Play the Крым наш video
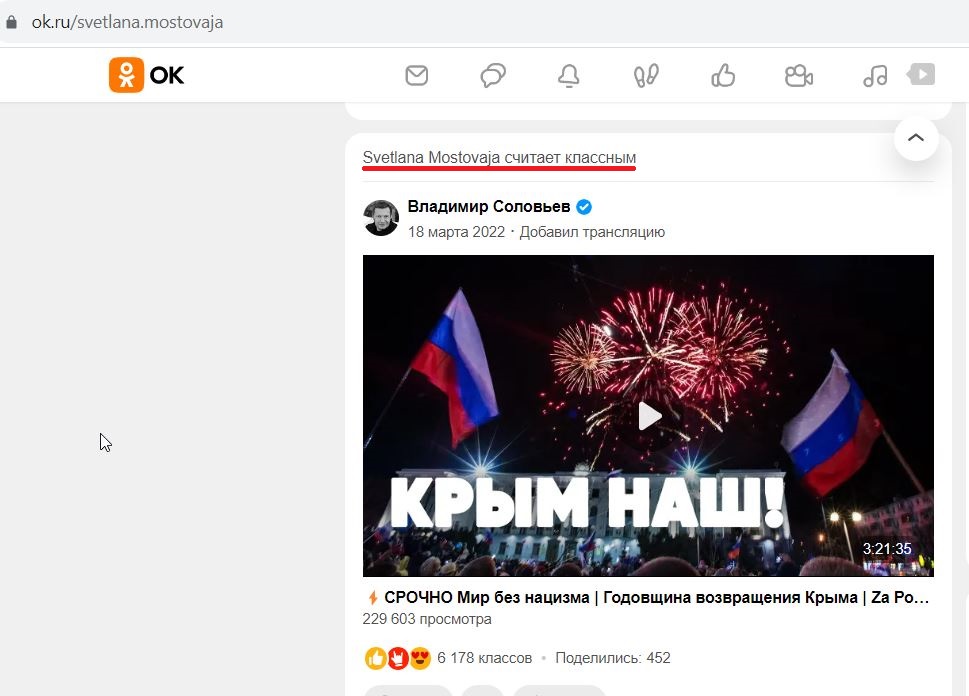 point(649,416)
